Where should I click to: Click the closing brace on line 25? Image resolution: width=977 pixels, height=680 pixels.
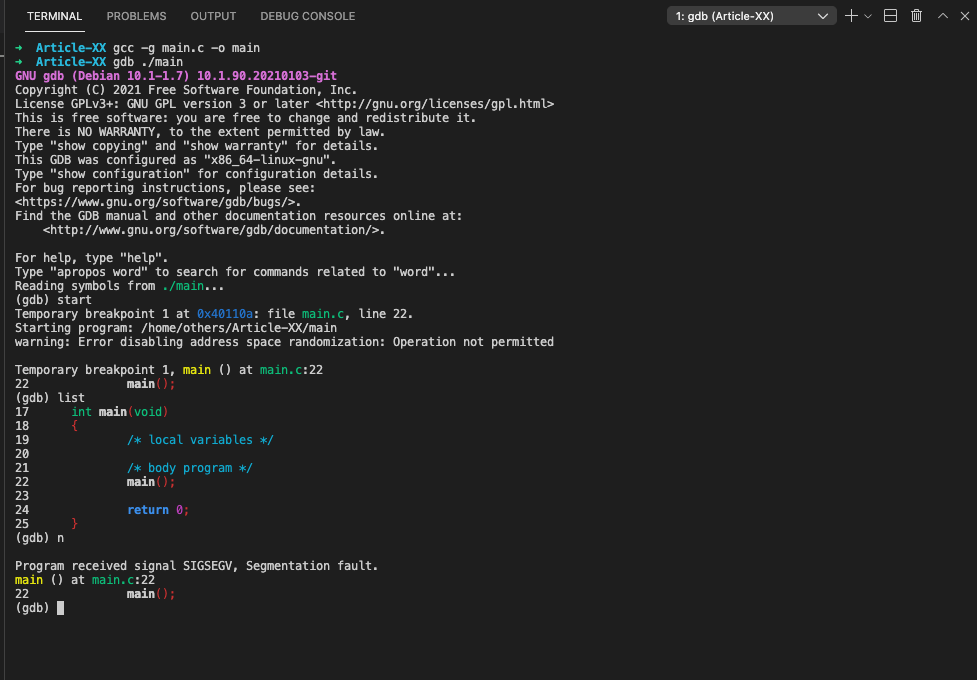75,524
